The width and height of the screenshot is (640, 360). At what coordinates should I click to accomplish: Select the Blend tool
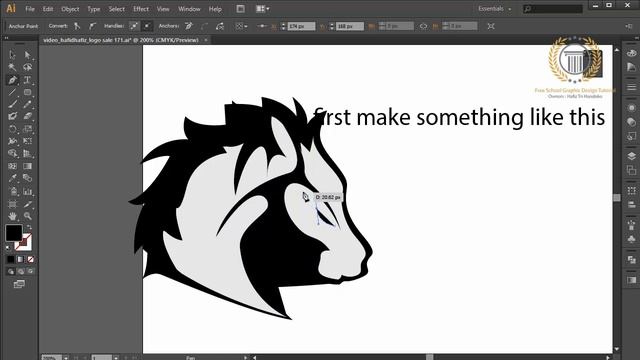coord(27,178)
